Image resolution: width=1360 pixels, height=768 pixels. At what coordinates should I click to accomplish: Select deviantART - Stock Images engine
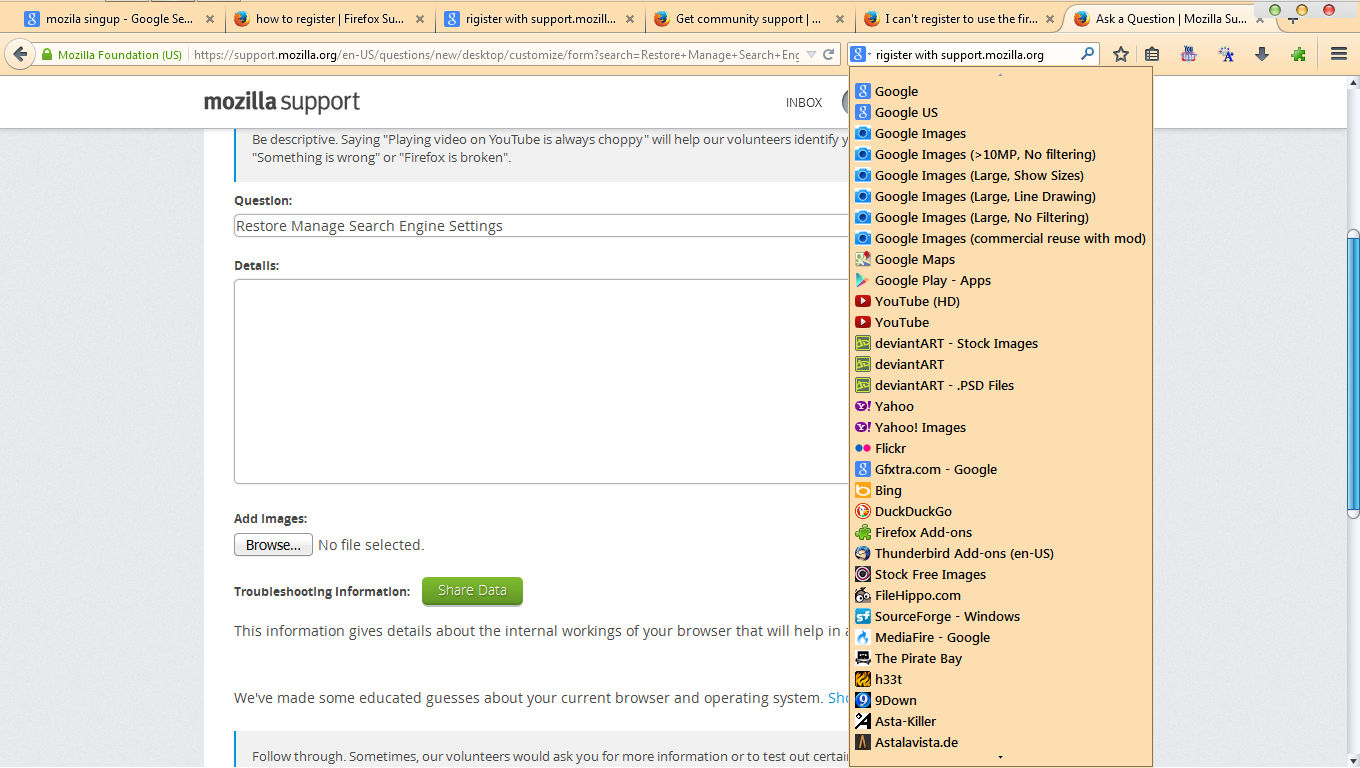click(x=1000, y=343)
